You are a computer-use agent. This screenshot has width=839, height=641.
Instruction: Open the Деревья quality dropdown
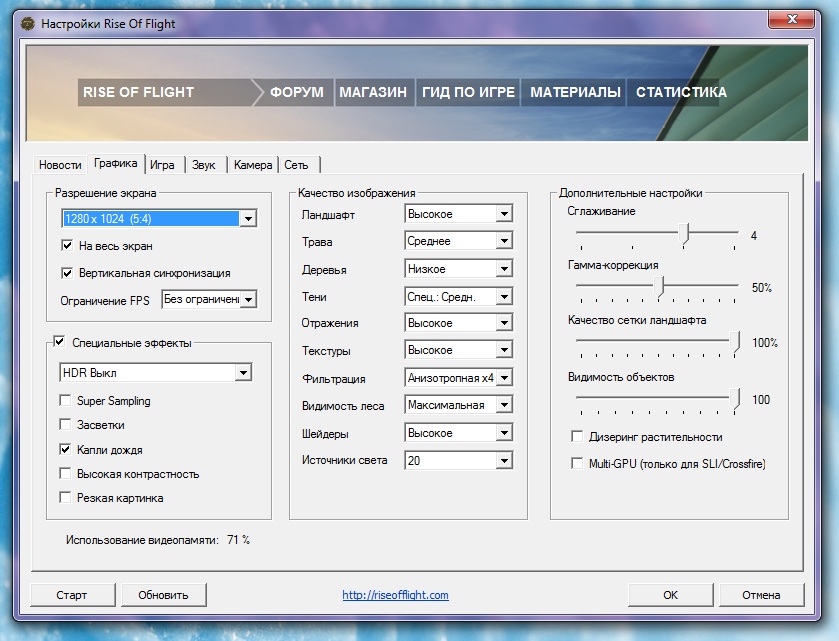pos(459,269)
